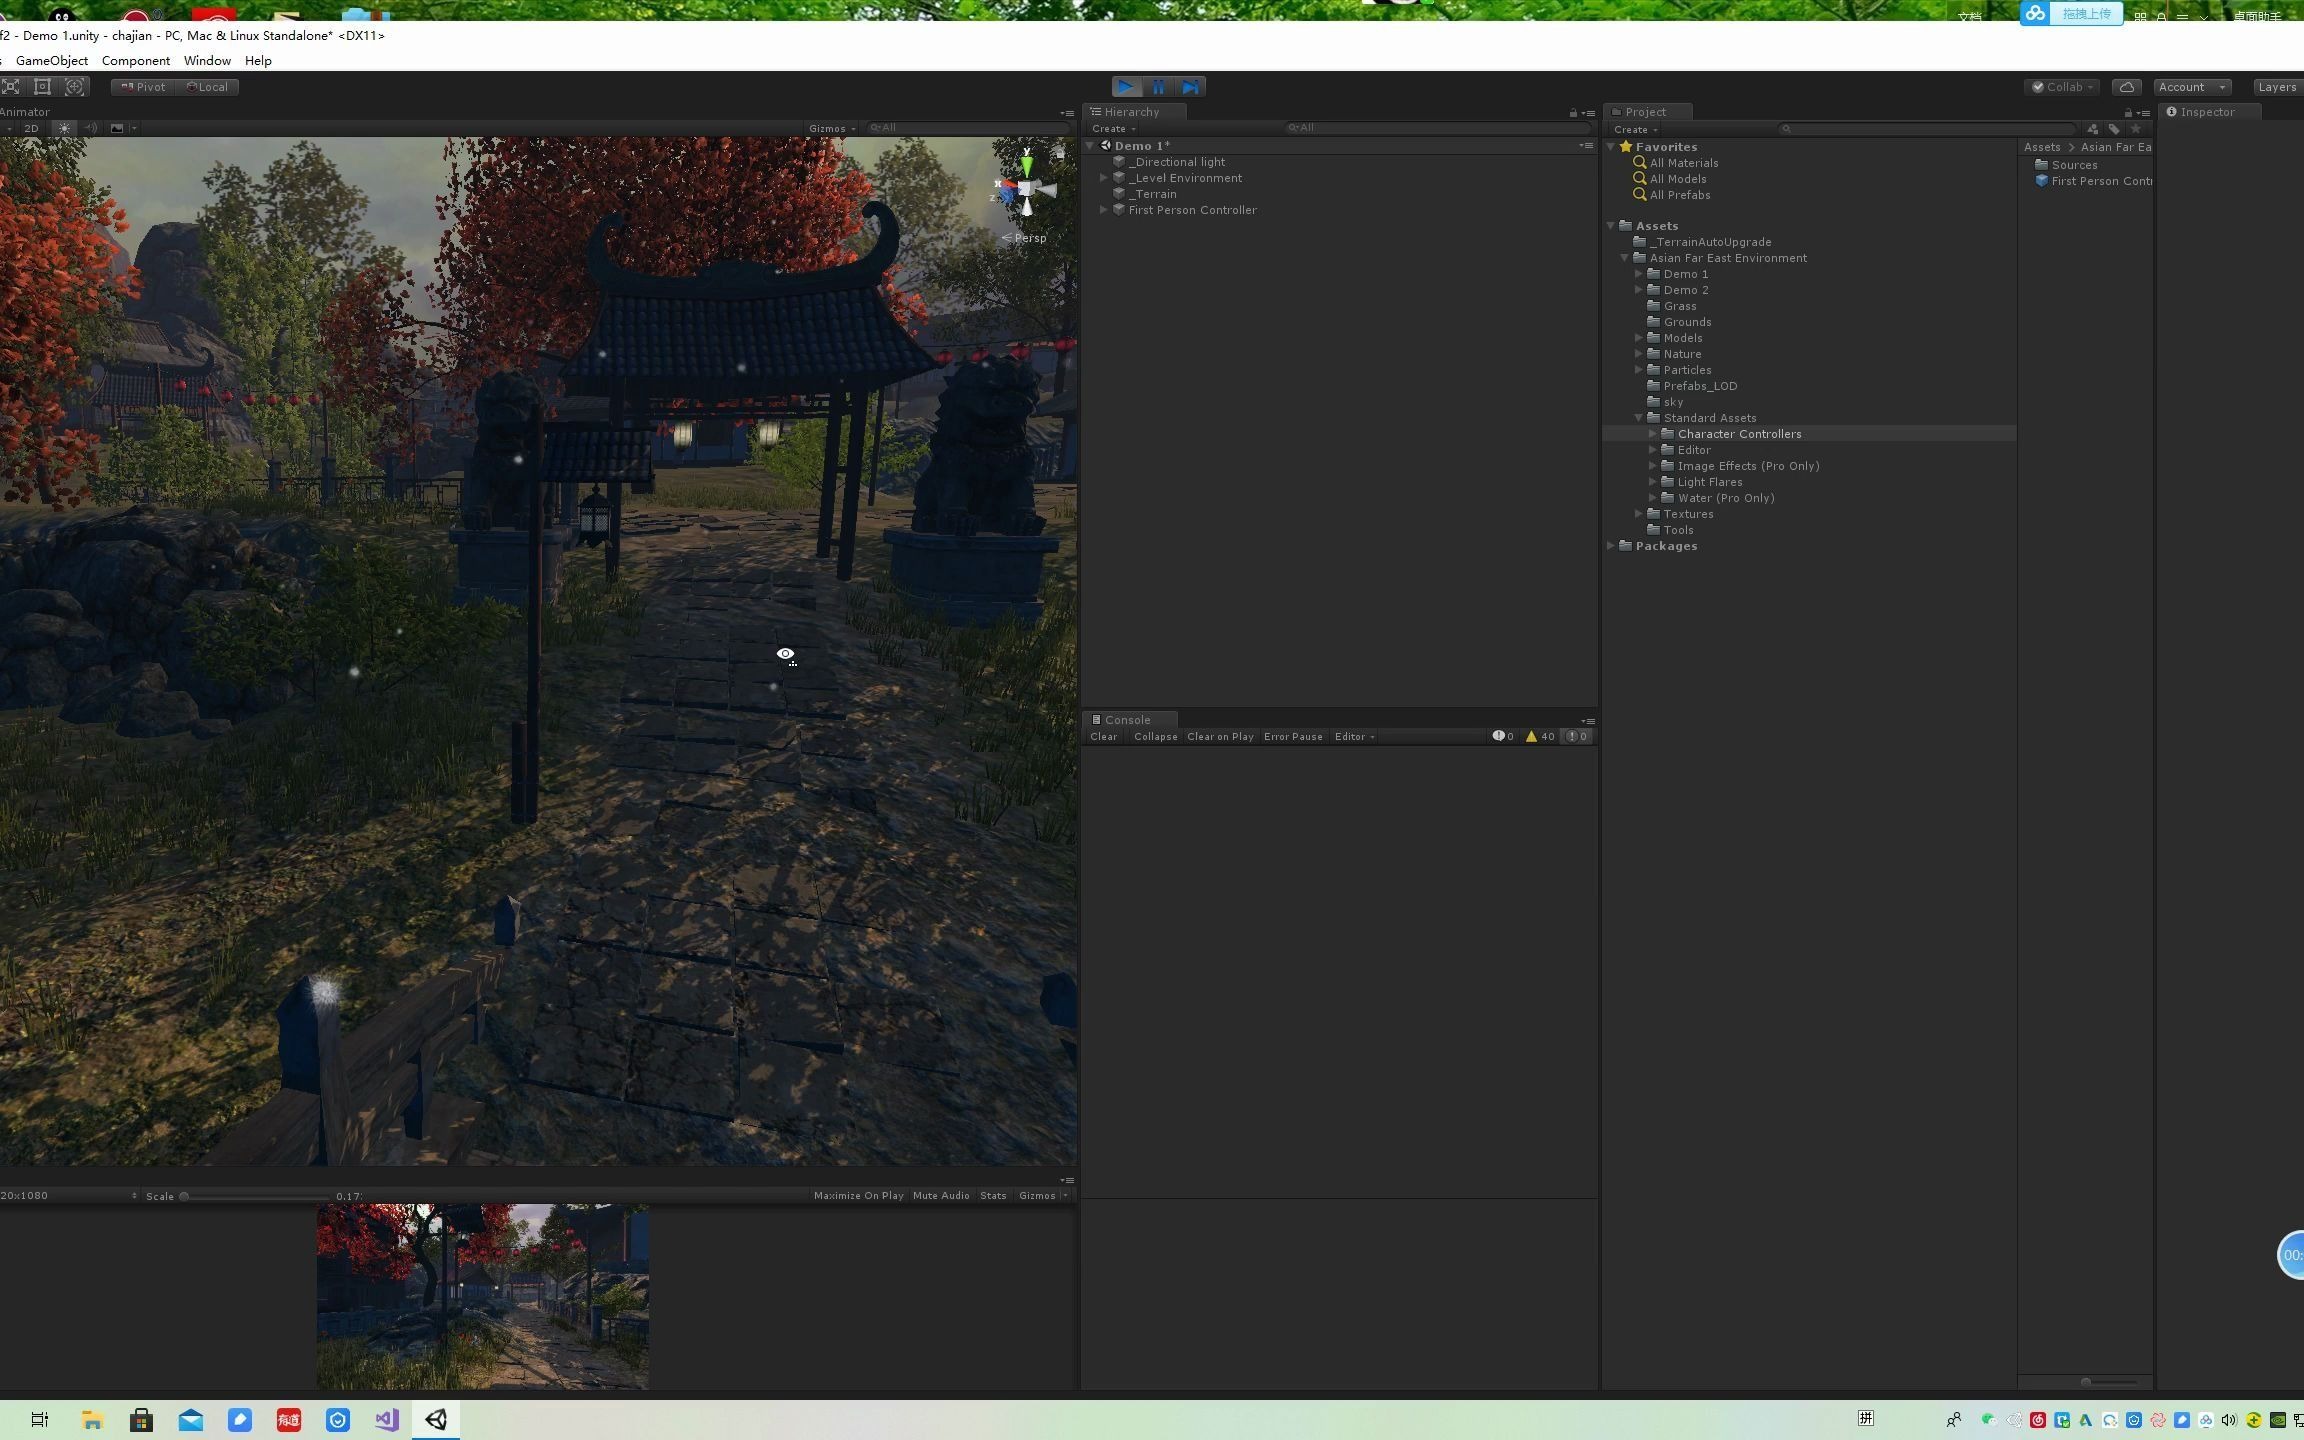2304x1440 pixels.
Task: Click the Step frame button
Action: pos(1190,87)
